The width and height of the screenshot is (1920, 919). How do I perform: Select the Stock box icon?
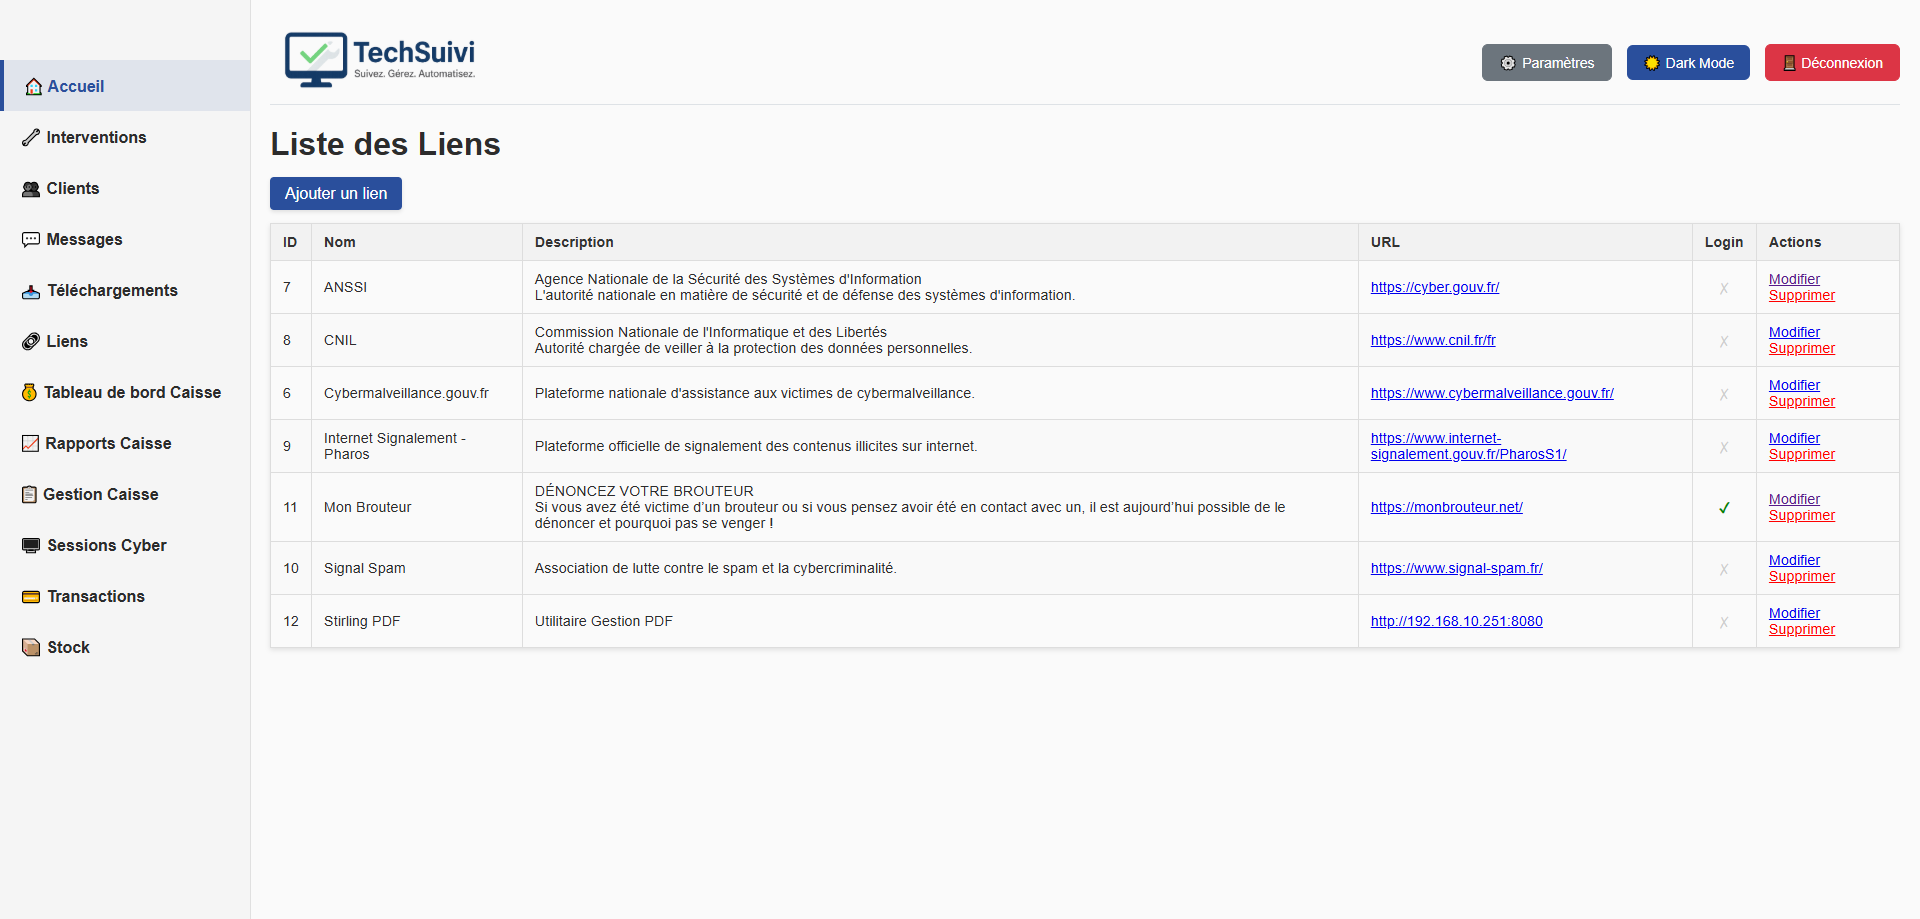[31, 647]
